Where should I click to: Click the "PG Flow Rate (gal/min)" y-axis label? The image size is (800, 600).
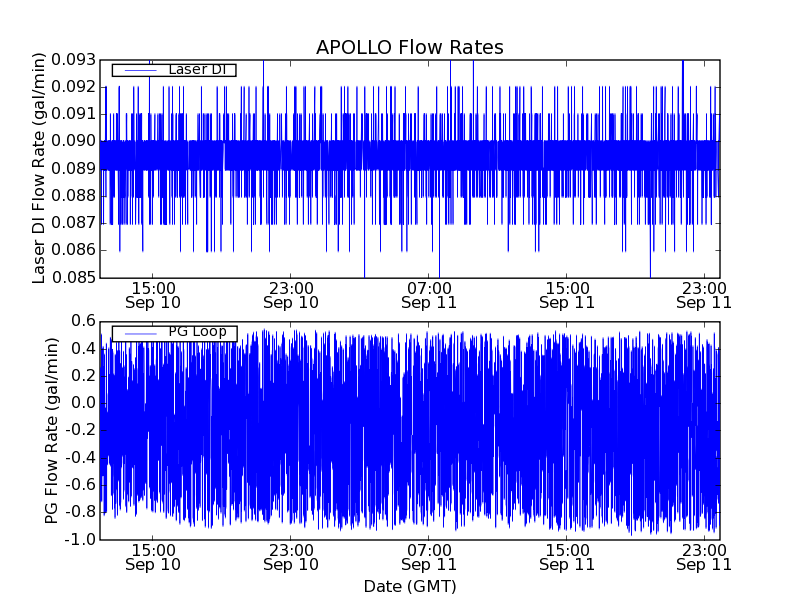pos(51,430)
